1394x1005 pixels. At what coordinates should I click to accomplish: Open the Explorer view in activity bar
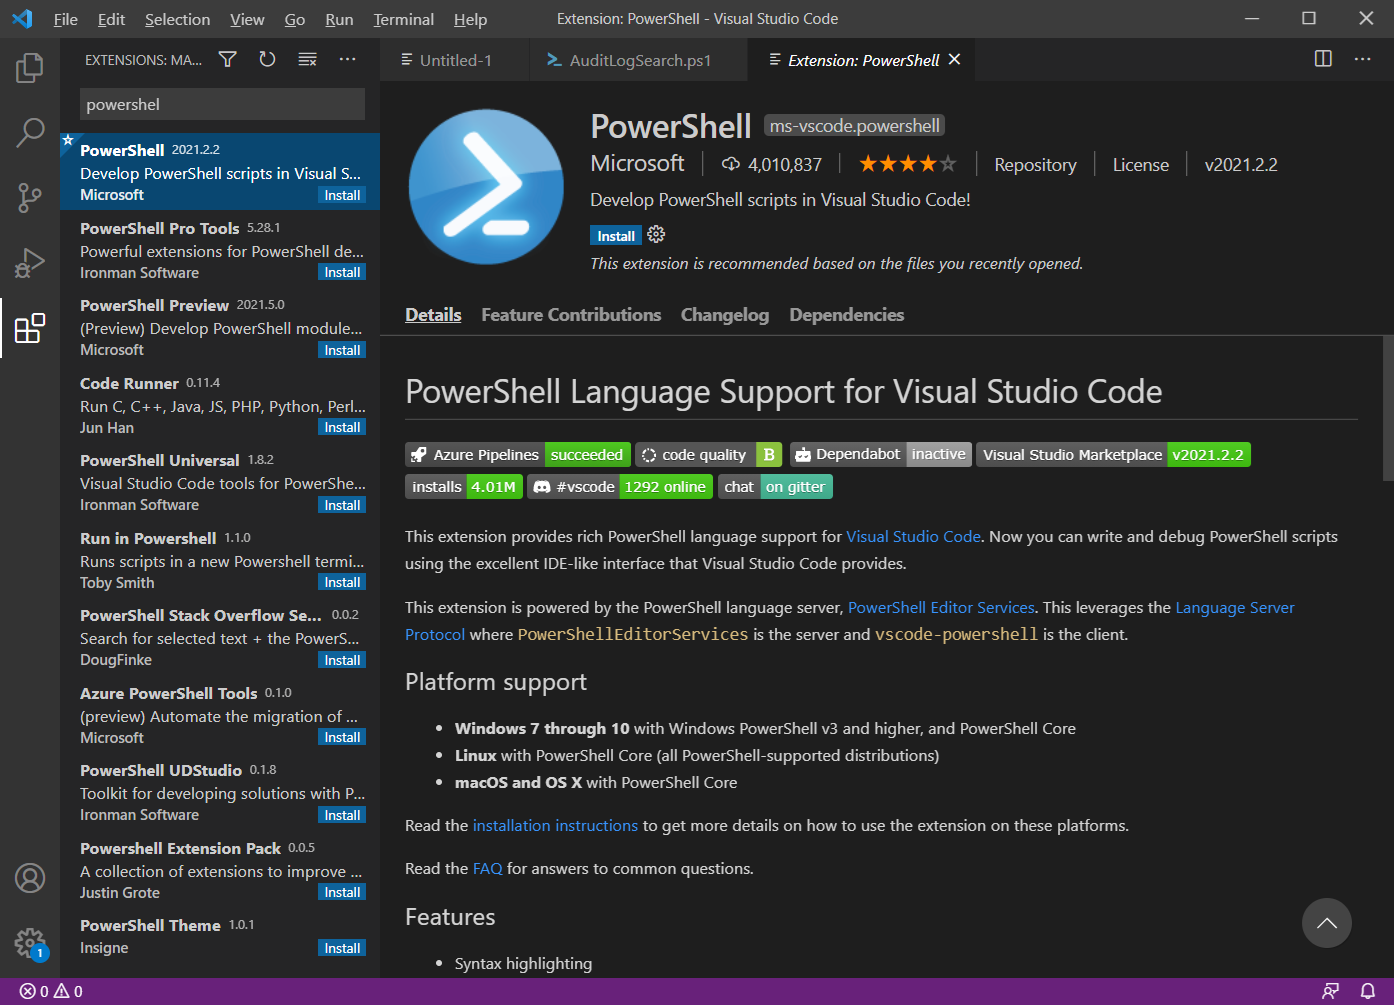coord(30,68)
